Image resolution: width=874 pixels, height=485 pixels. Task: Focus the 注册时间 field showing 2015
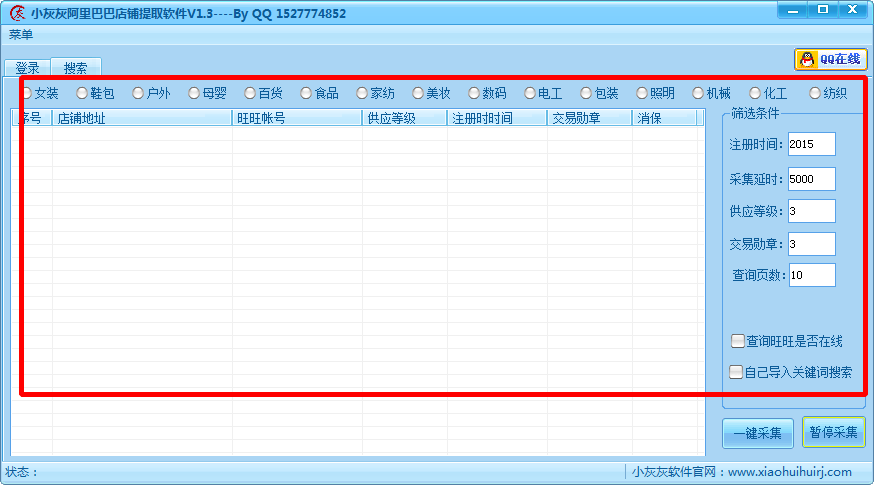[x=812, y=144]
